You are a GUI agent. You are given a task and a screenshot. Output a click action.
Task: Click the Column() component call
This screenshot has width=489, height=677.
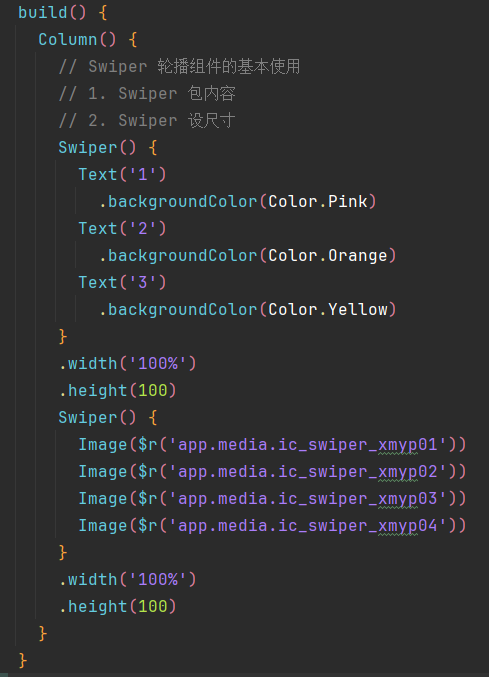pos(77,40)
